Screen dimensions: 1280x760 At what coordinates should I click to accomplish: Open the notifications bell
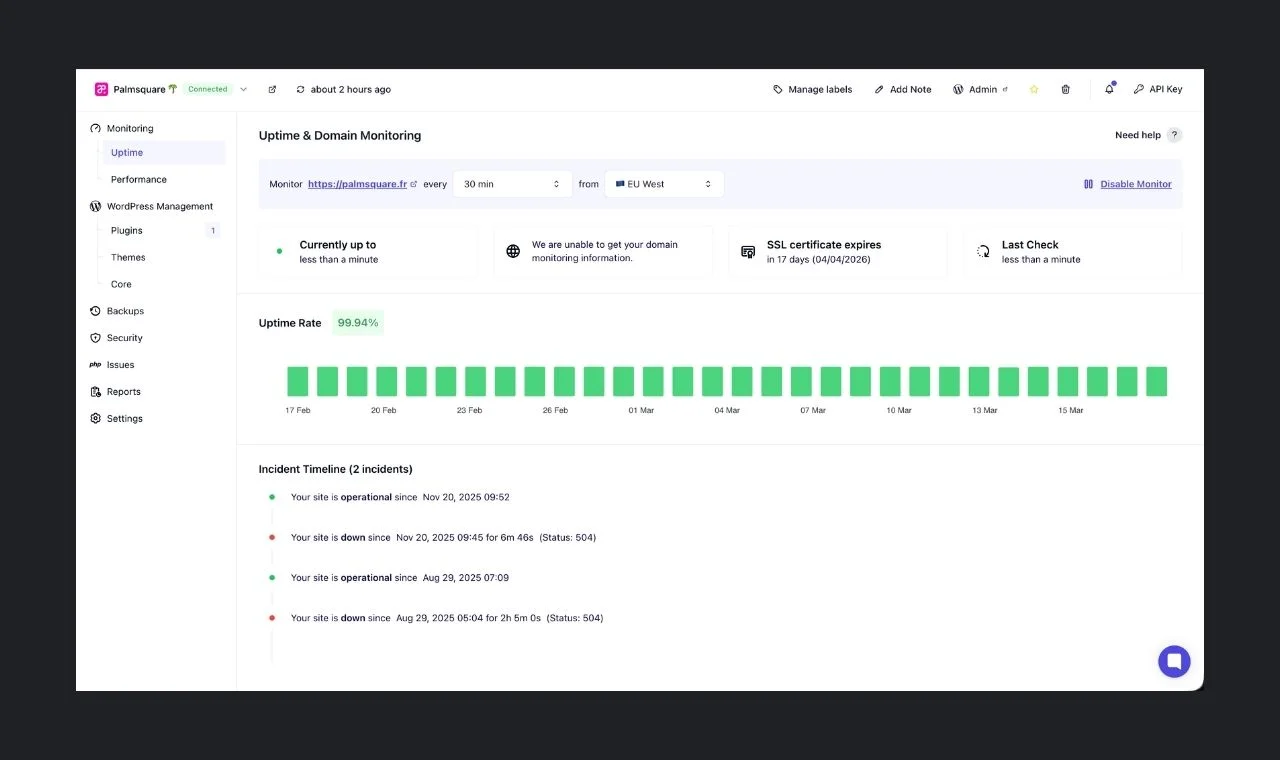tap(1109, 90)
